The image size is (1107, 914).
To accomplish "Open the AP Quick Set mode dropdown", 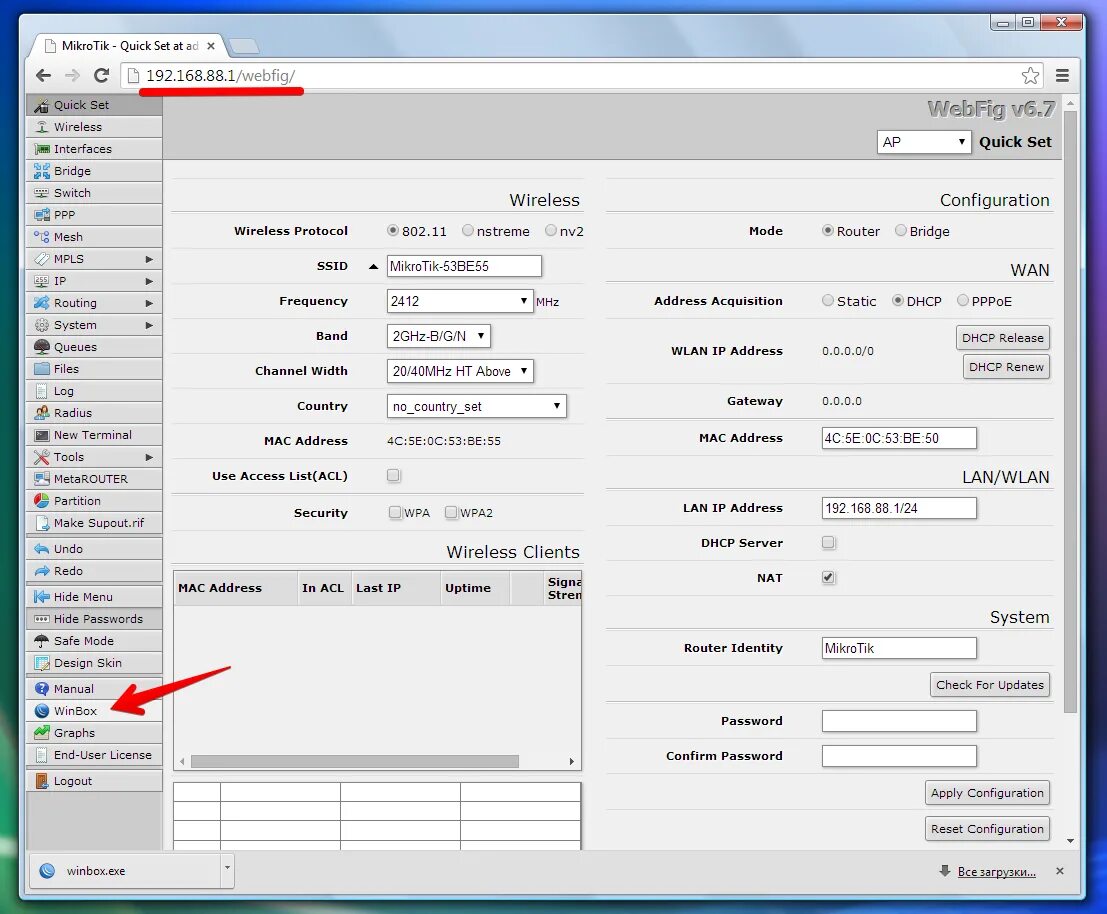I will point(923,142).
